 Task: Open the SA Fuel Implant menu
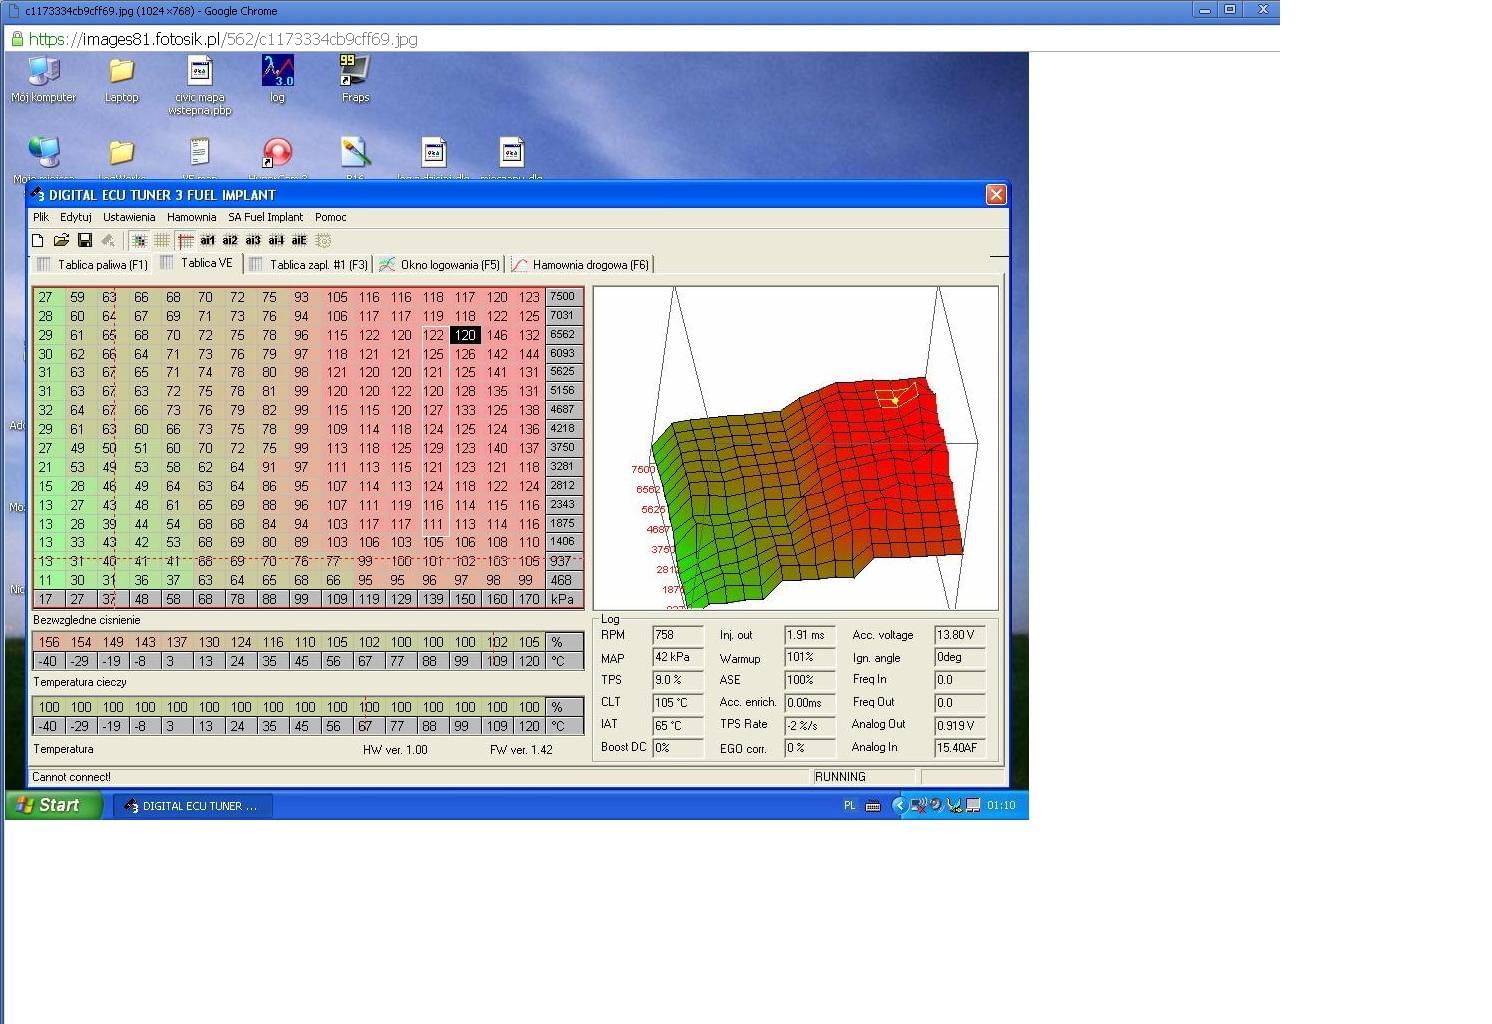tap(265, 217)
